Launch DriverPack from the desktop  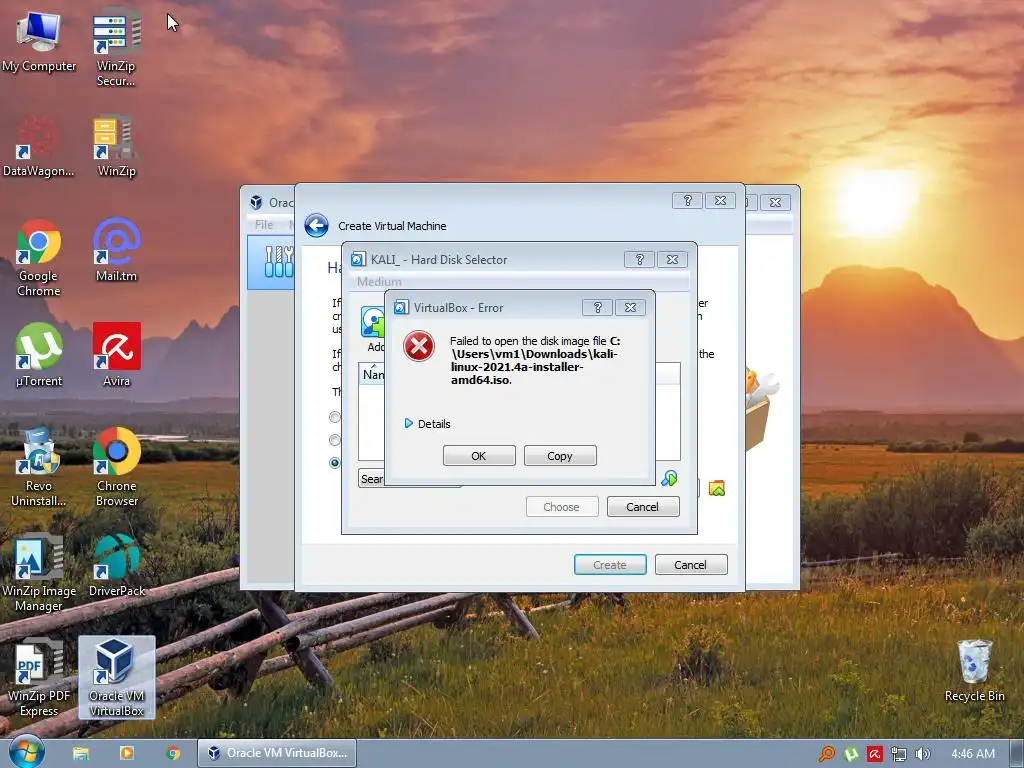[116, 566]
